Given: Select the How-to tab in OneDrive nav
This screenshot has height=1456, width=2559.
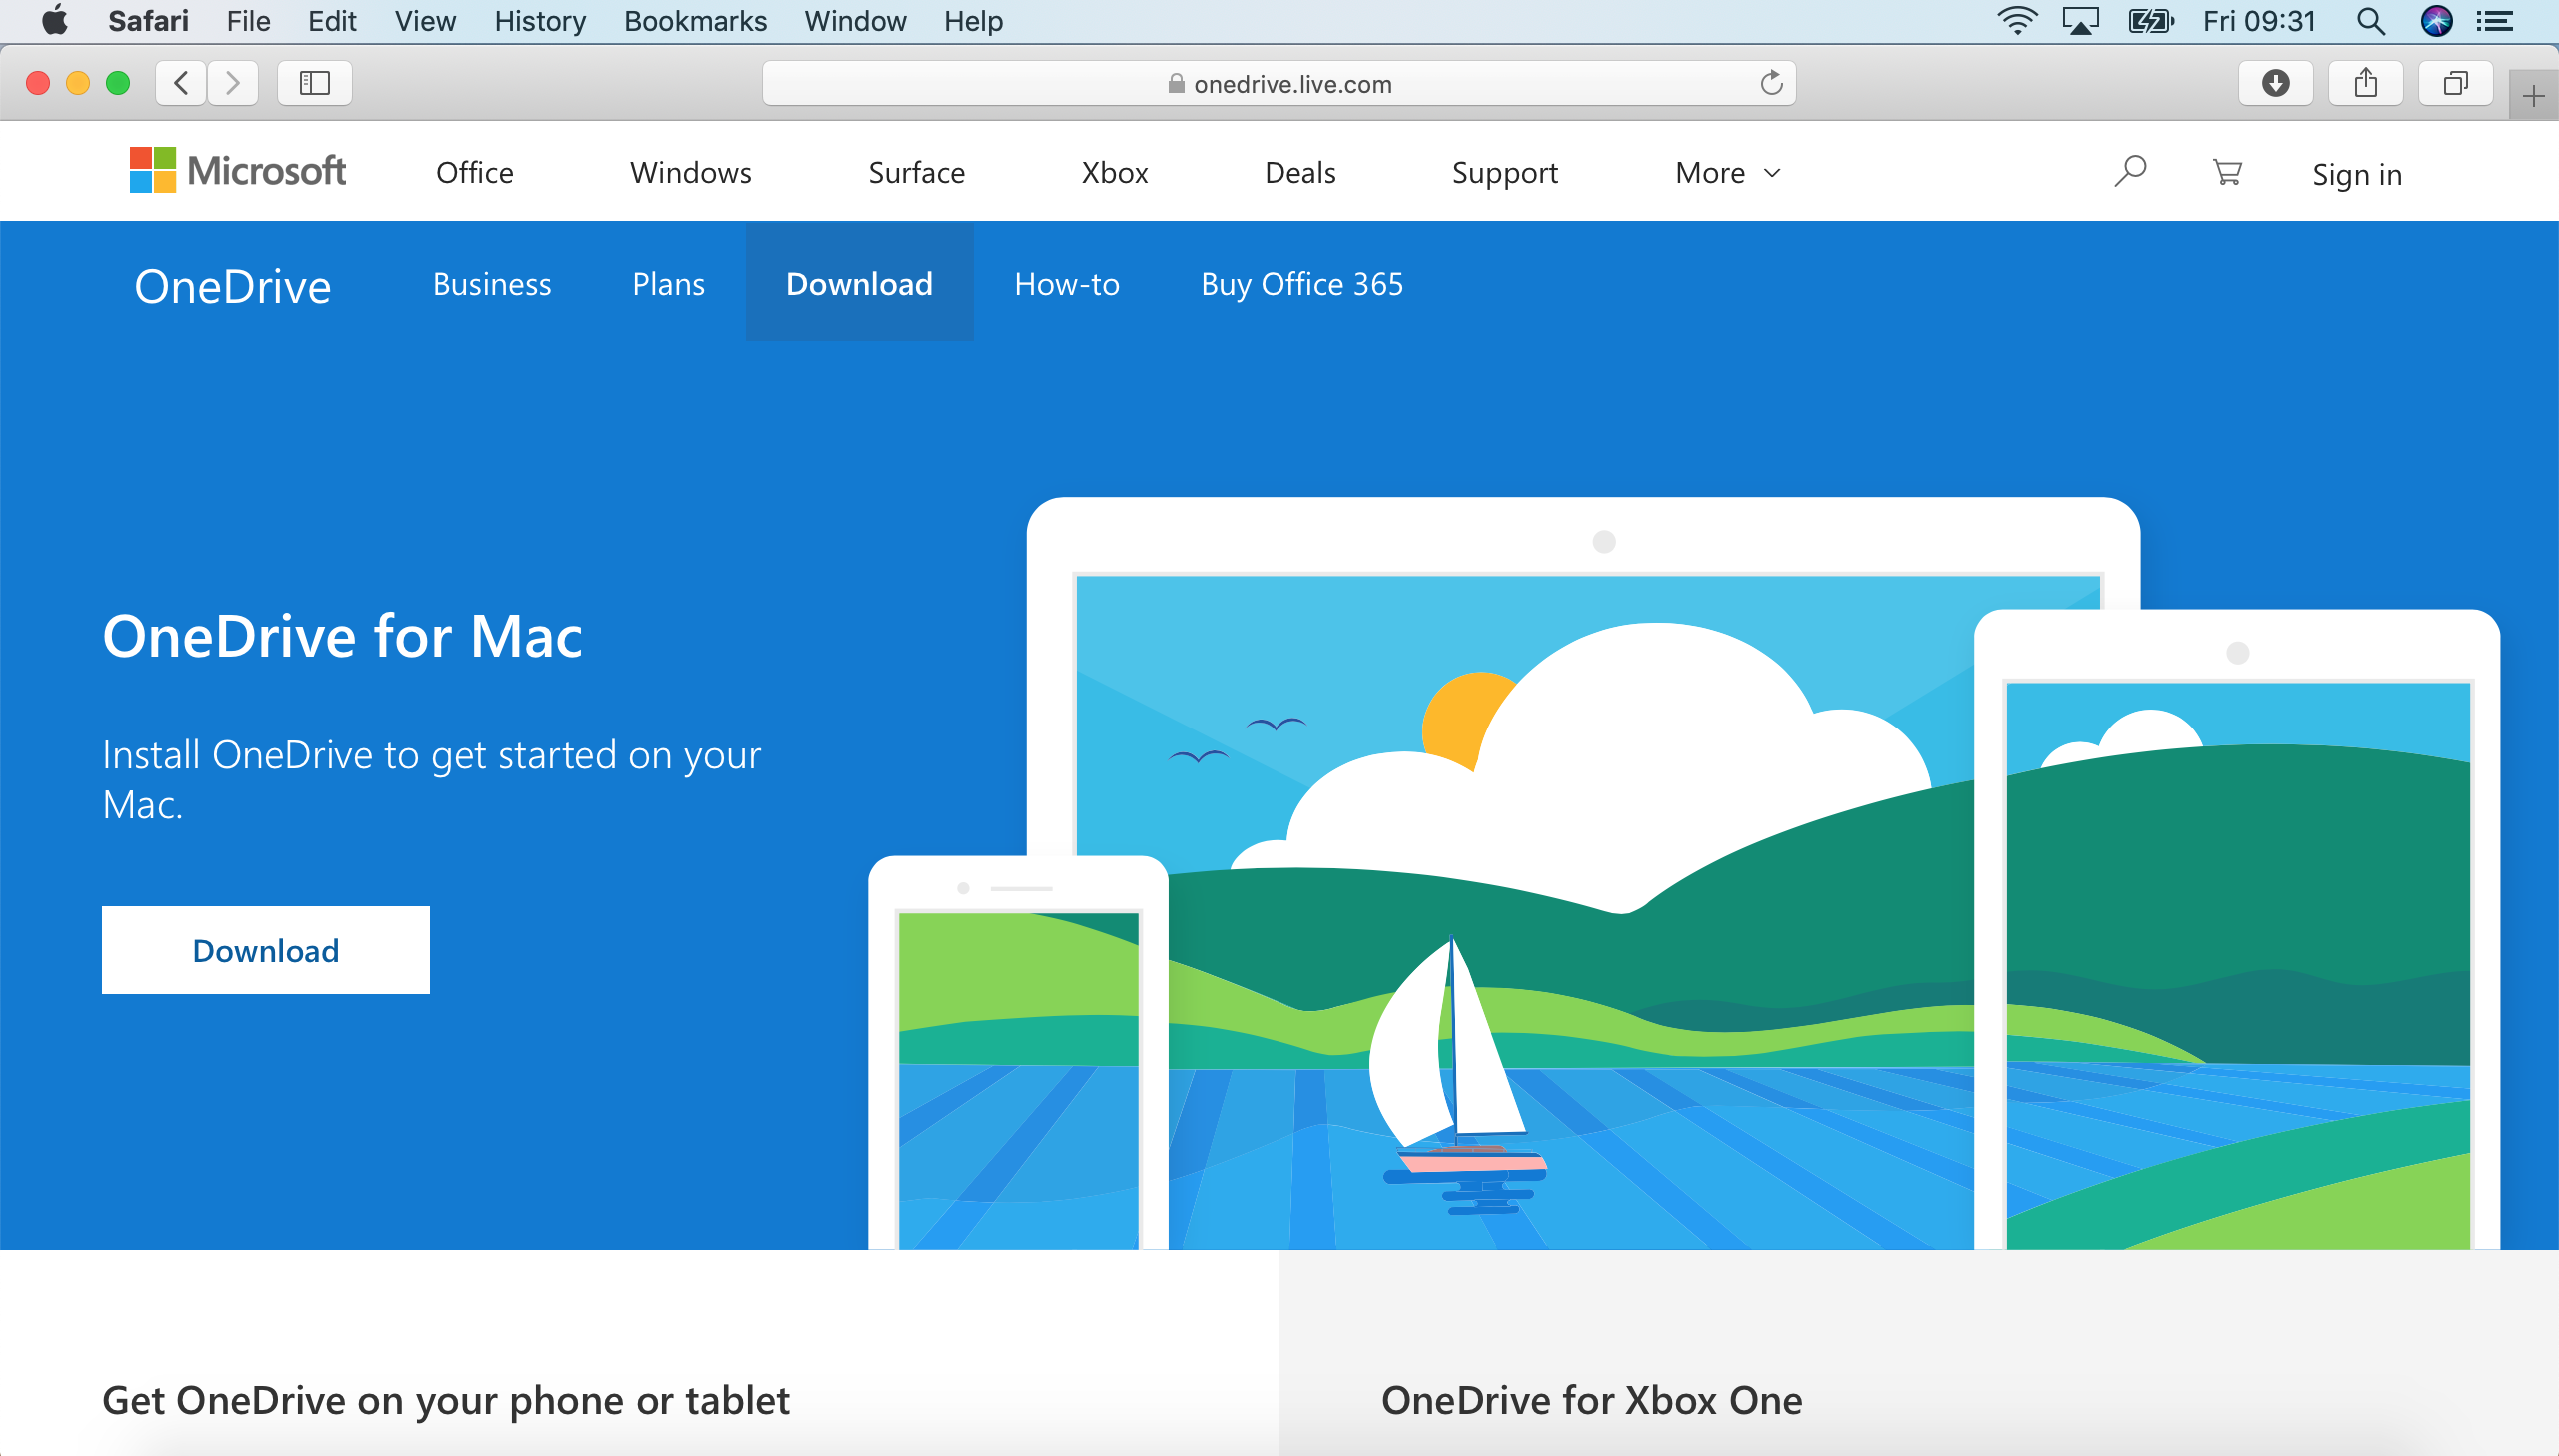Looking at the screenshot, I should [x=1066, y=284].
